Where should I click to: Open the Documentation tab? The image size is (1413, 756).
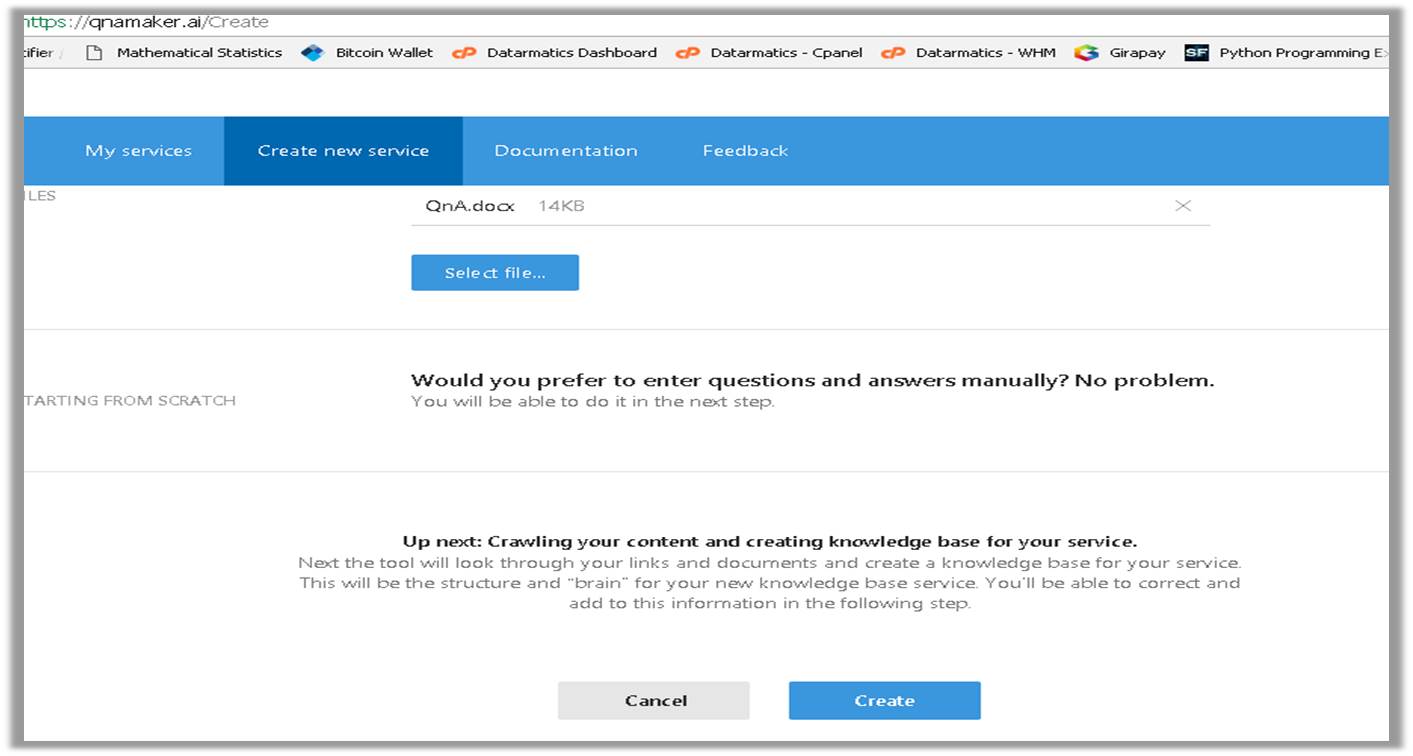pos(566,151)
